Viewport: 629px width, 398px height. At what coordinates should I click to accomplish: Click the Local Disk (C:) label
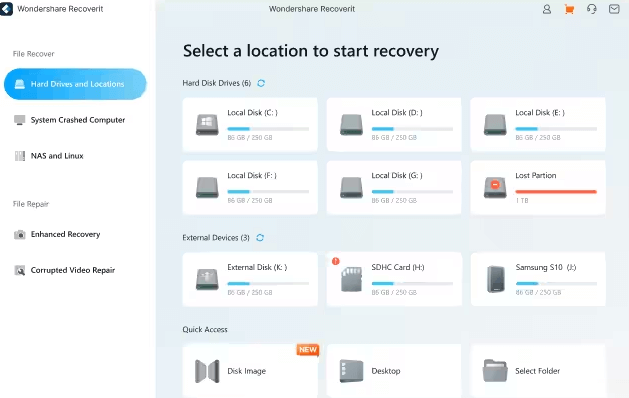(252, 113)
